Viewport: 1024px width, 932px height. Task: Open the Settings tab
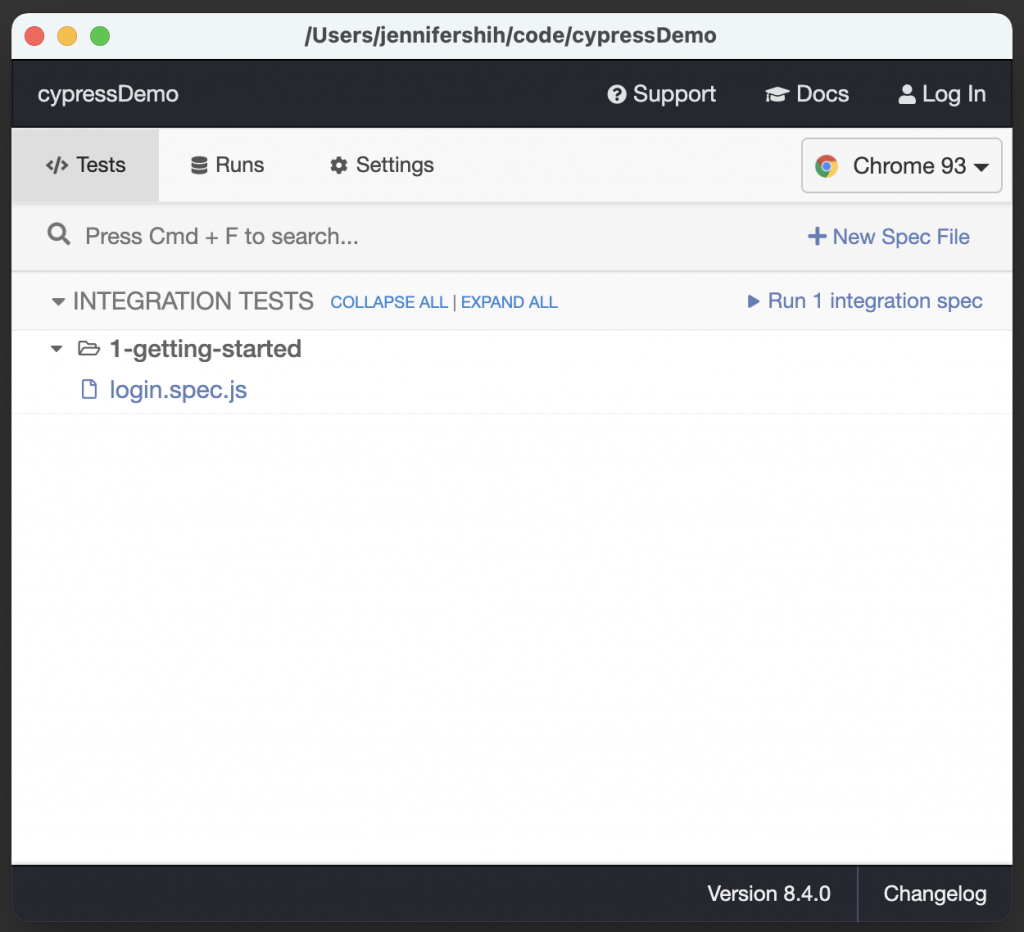(x=381, y=165)
